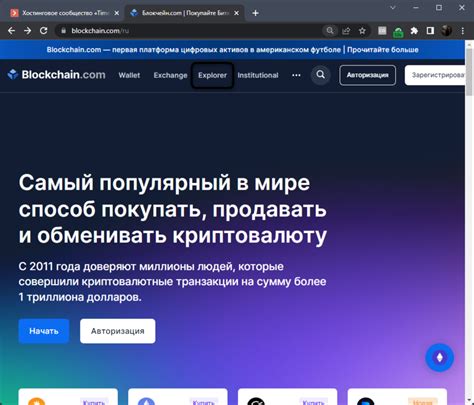474x405 pixels.
Task: Click the white Авторизация button below headline
Action: pos(118,331)
